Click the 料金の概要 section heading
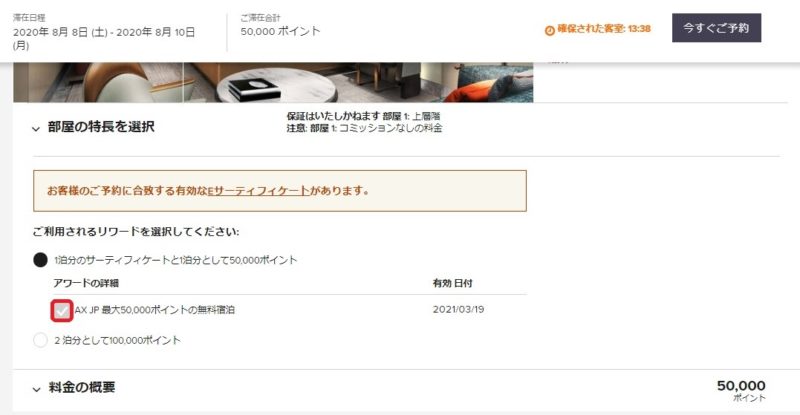The width and height of the screenshot is (800, 415). tap(82, 387)
